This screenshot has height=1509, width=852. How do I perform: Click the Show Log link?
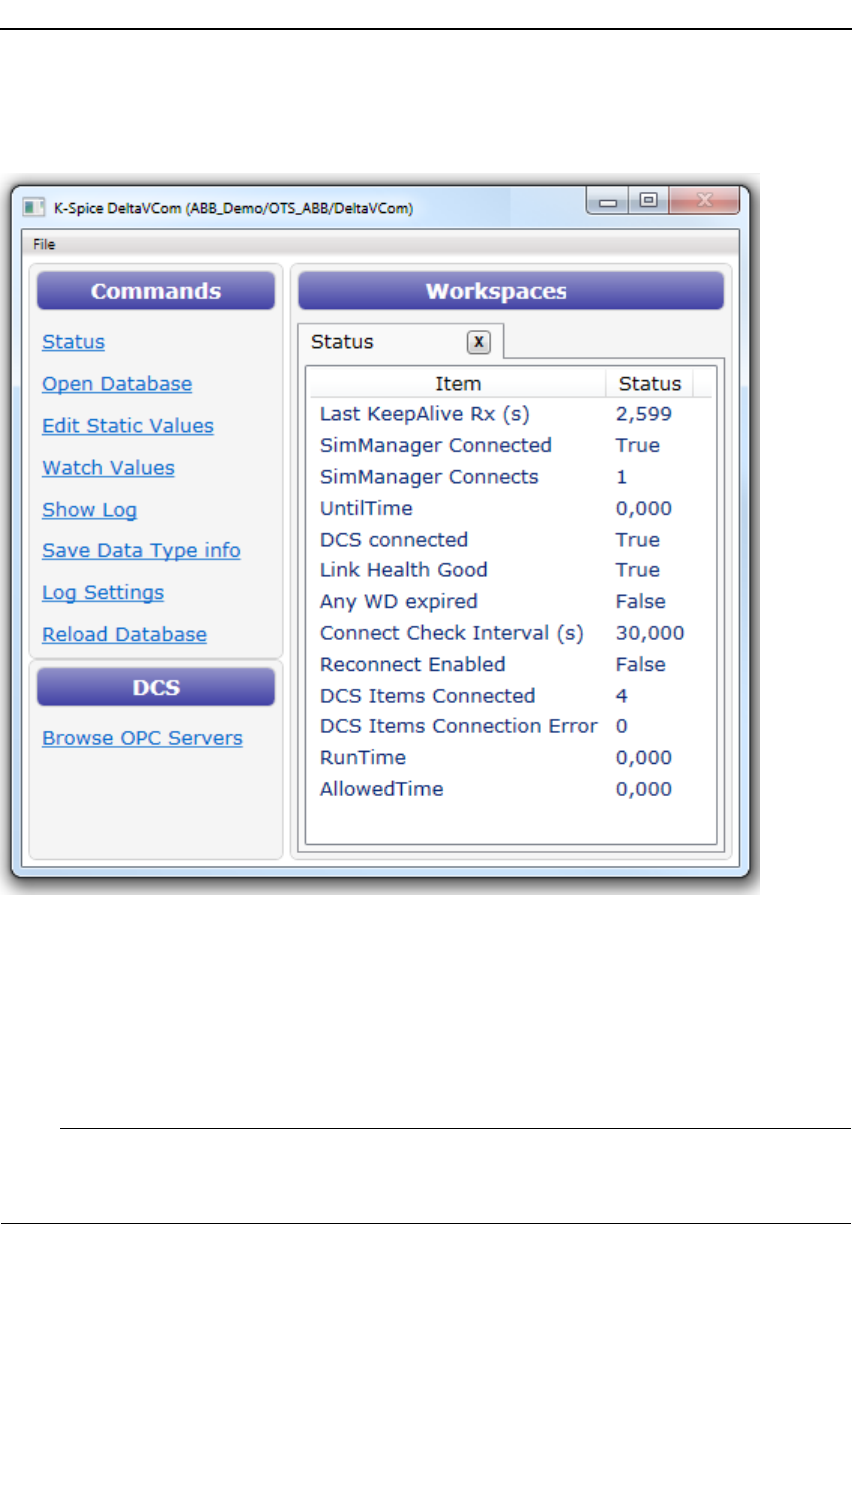click(x=89, y=510)
